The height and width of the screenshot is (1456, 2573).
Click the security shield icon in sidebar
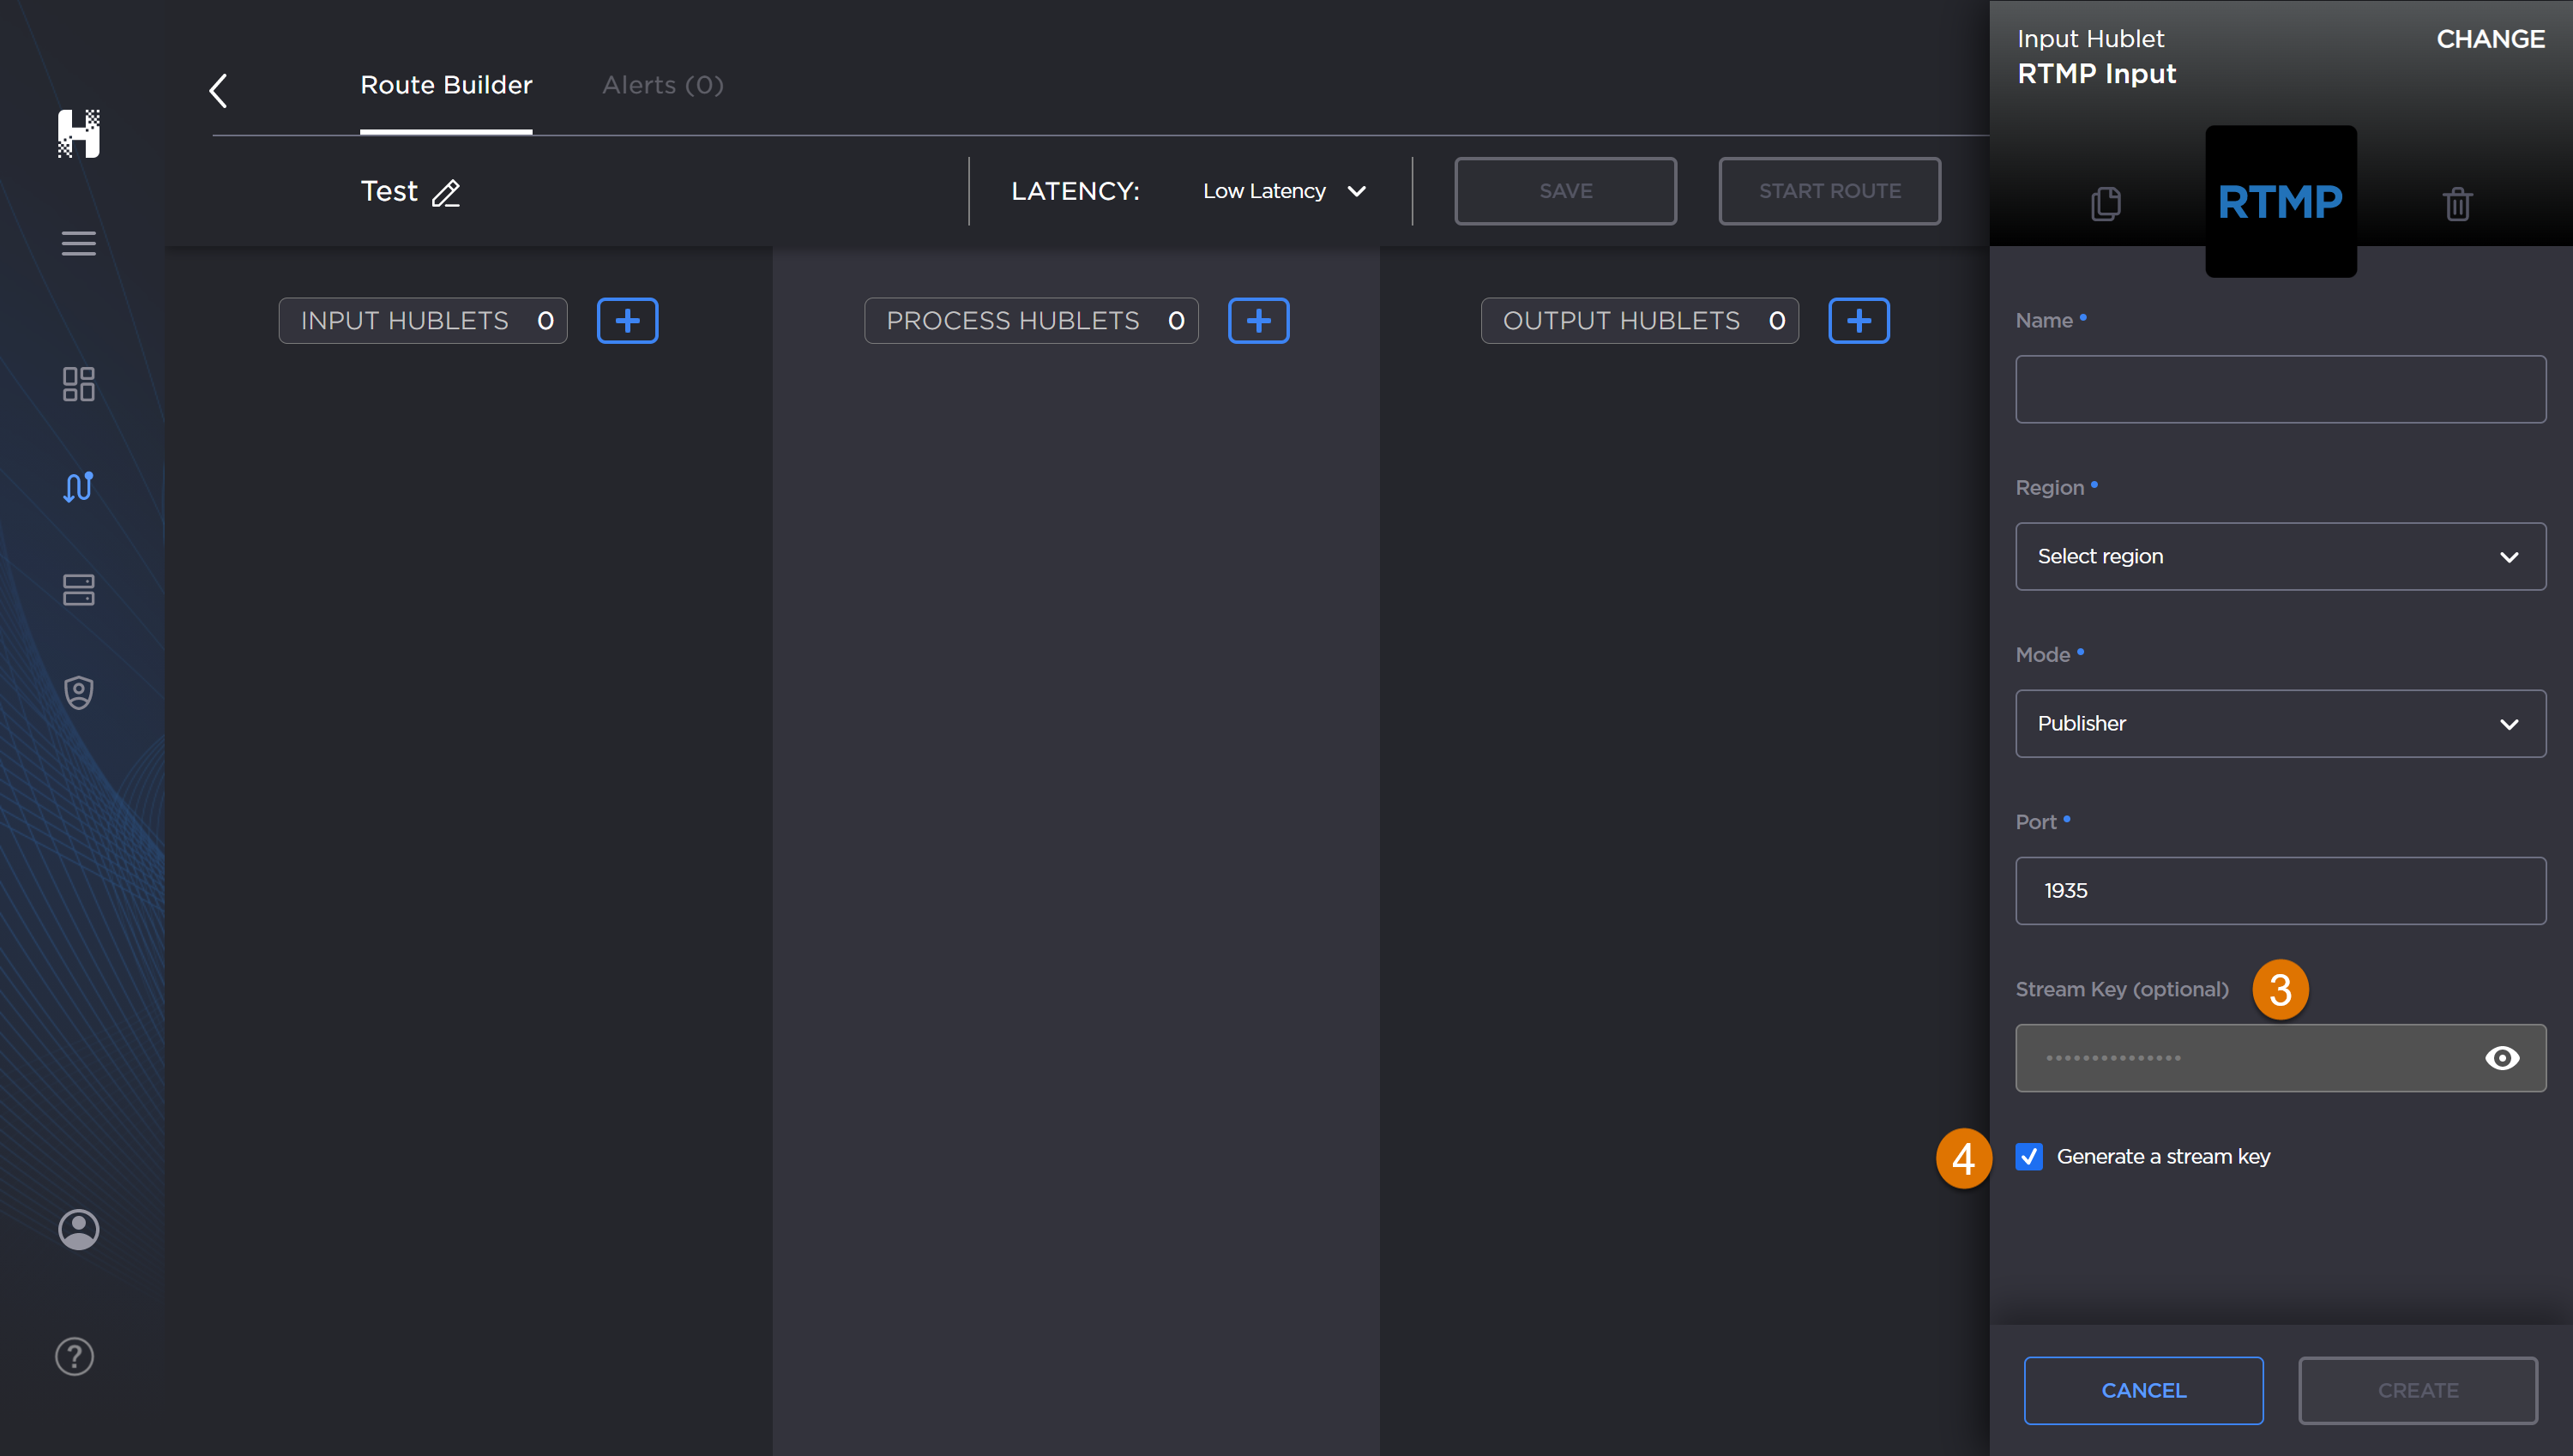point(78,692)
